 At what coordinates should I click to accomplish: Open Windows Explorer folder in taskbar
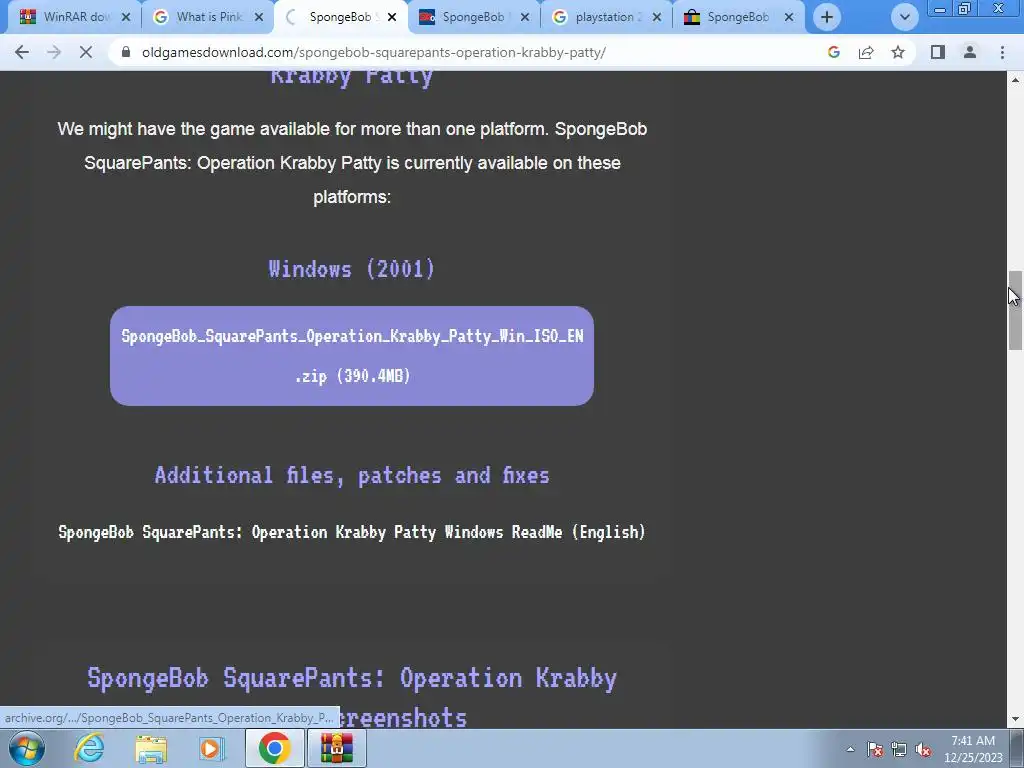(151, 748)
